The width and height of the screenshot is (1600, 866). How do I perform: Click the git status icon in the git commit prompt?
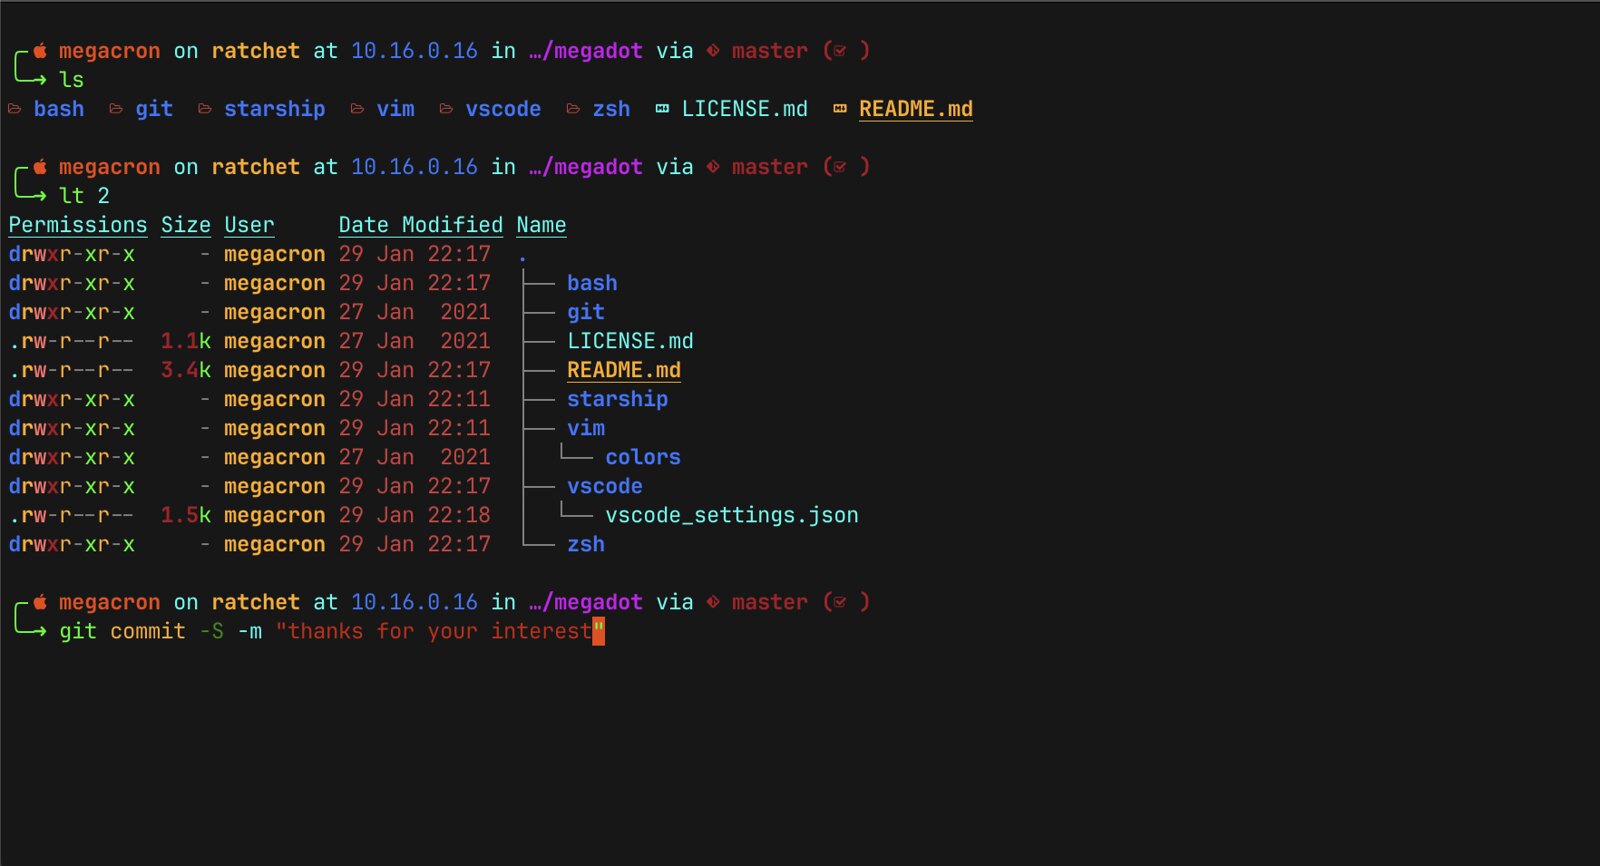click(840, 602)
